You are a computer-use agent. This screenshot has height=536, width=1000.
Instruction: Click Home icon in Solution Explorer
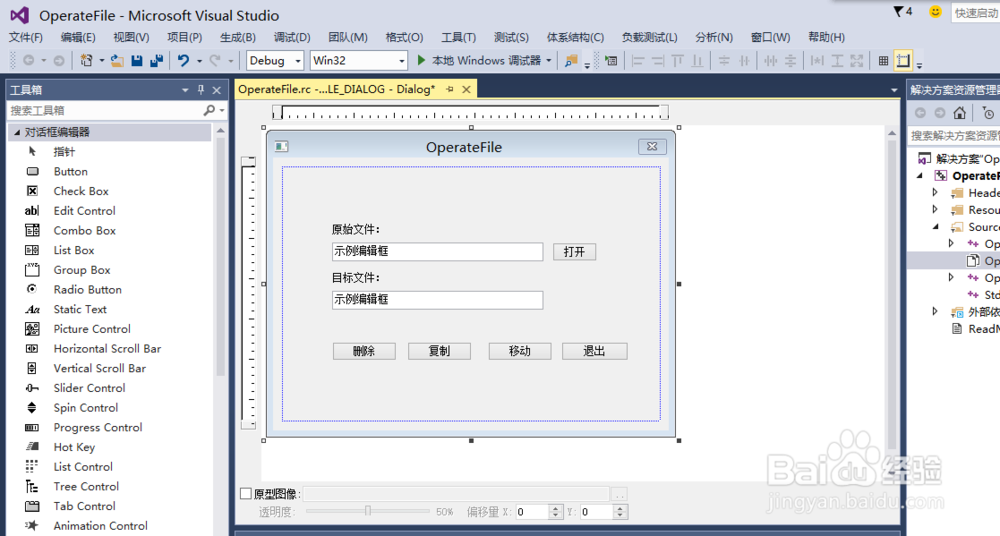959,113
